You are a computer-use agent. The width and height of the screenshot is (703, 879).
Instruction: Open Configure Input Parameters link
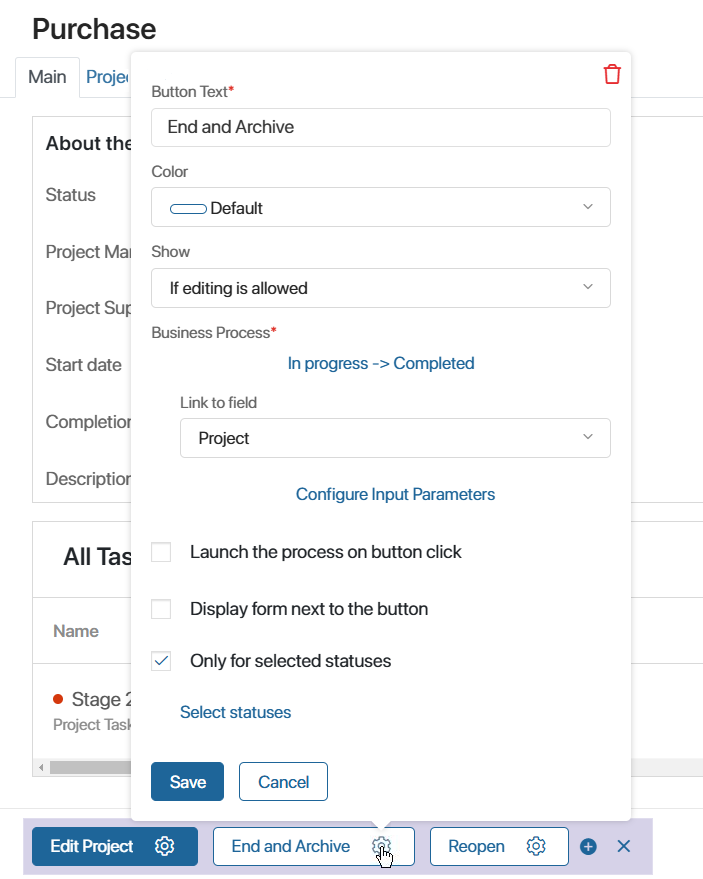click(x=395, y=494)
